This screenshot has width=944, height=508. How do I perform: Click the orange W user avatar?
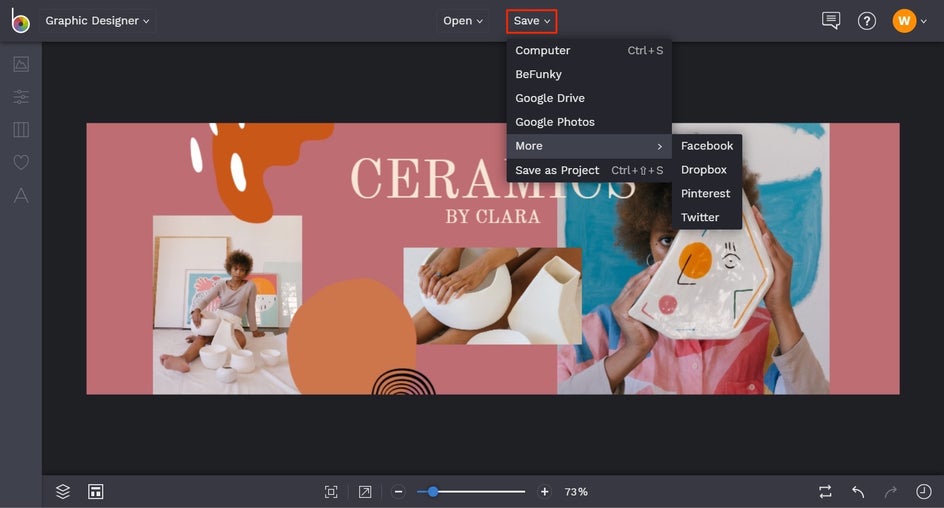pos(904,21)
